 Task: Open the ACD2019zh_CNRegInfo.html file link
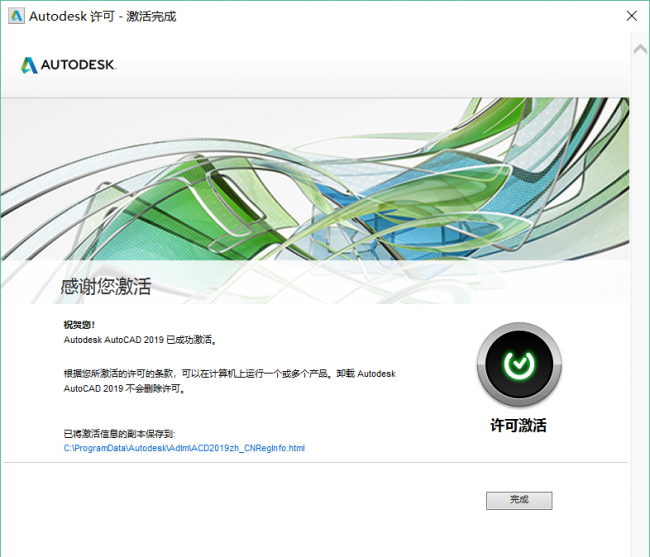click(x=184, y=448)
